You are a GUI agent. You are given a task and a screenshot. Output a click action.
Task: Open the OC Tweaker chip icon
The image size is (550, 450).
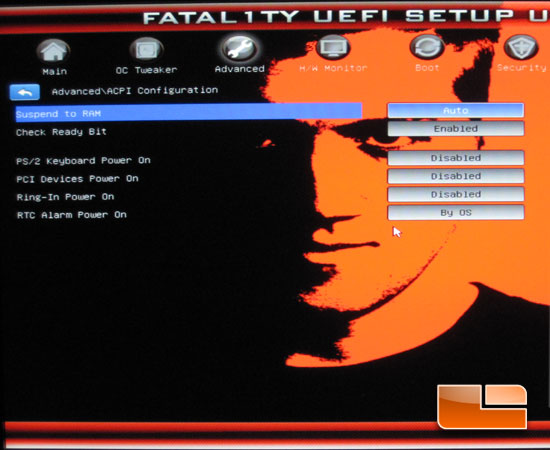(x=146, y=50)
